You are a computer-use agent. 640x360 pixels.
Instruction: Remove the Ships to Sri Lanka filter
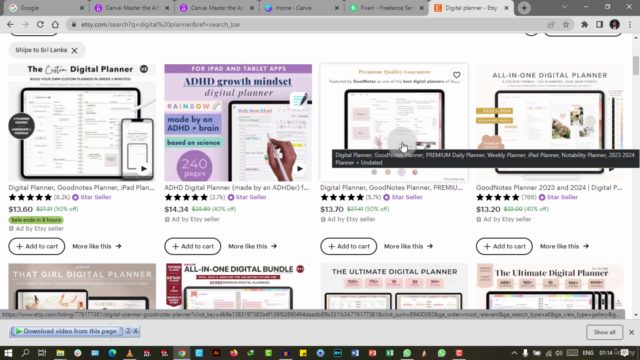click(74, 51)
